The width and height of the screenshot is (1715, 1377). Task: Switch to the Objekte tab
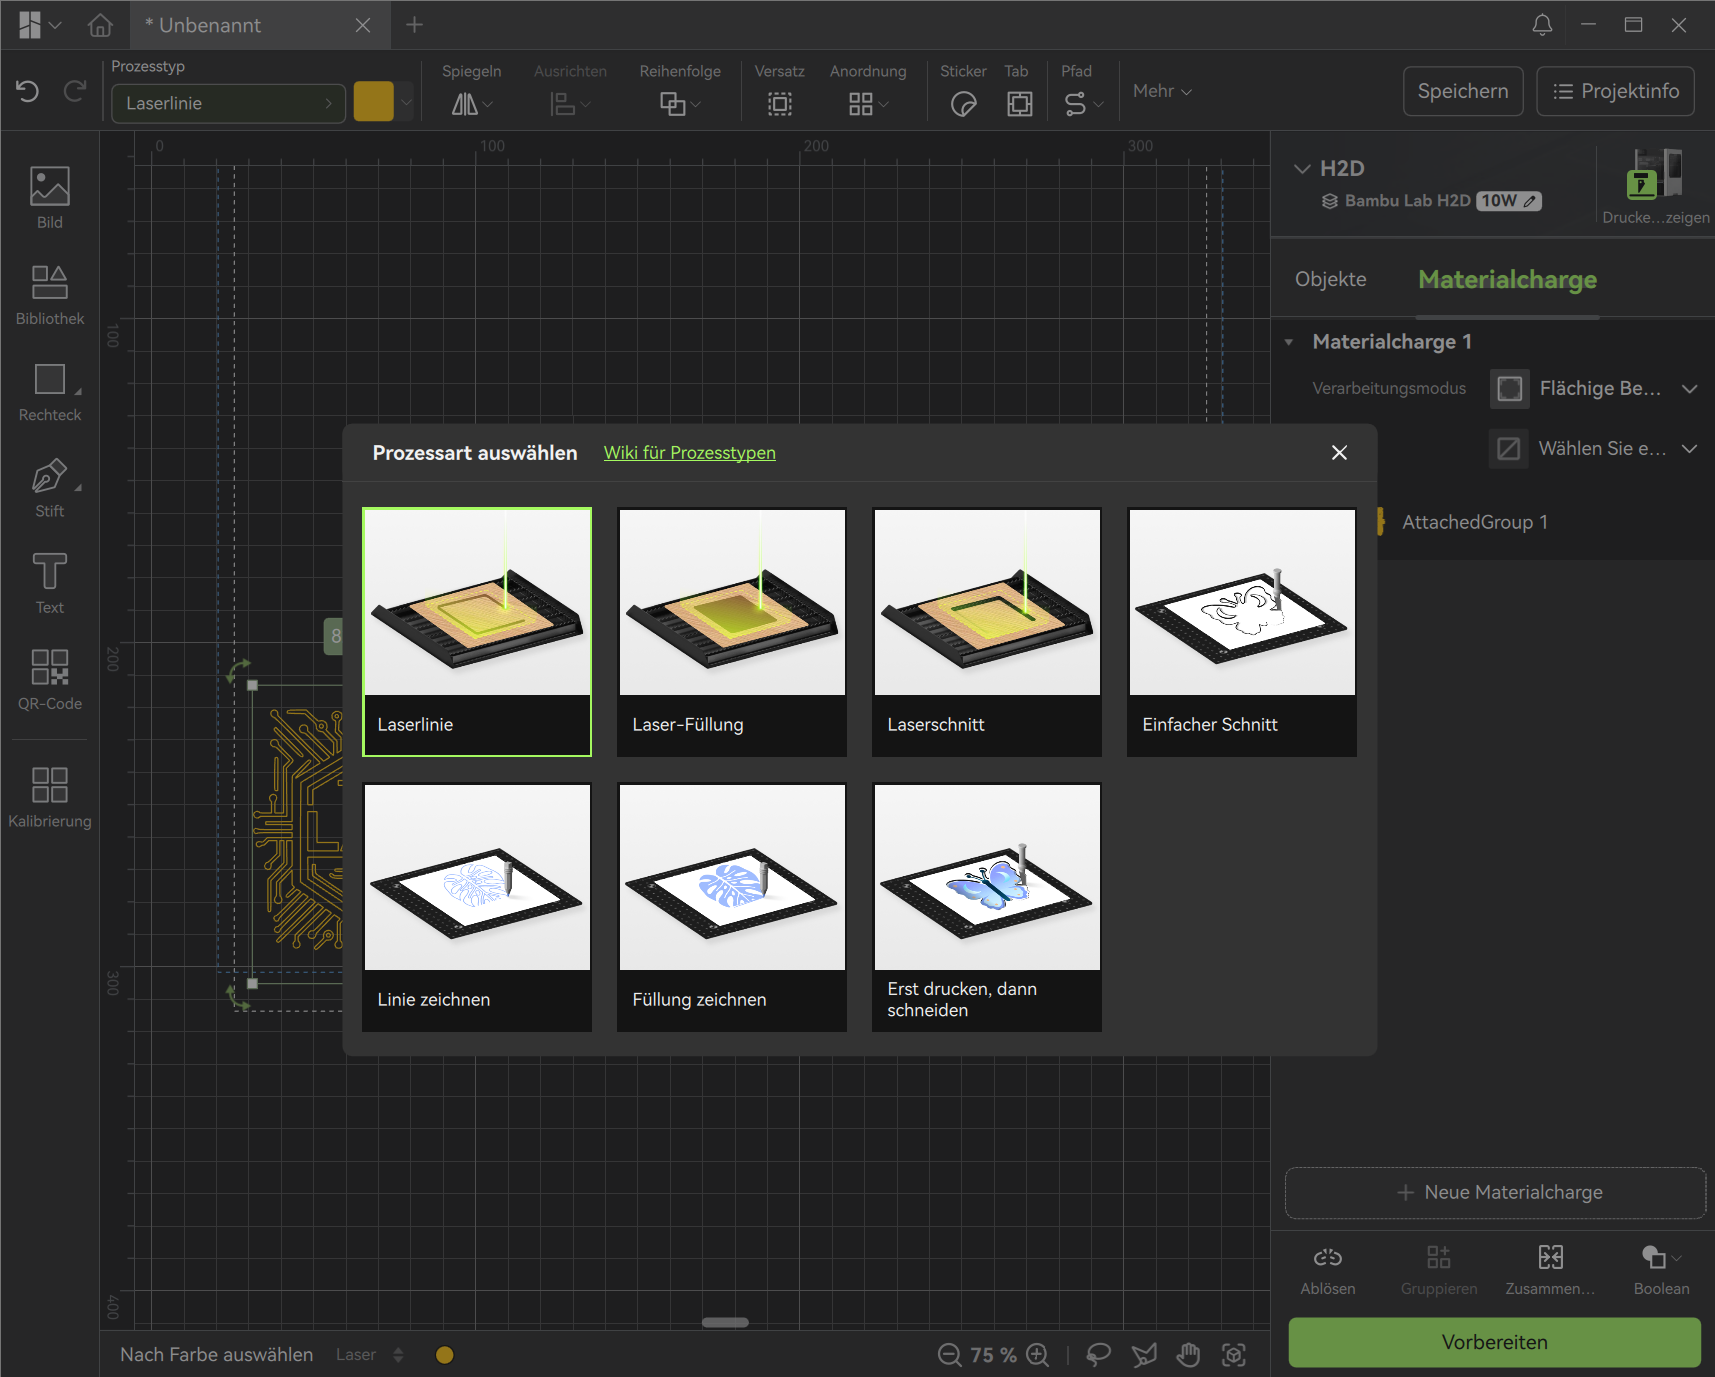click(x=1330, y=279)
